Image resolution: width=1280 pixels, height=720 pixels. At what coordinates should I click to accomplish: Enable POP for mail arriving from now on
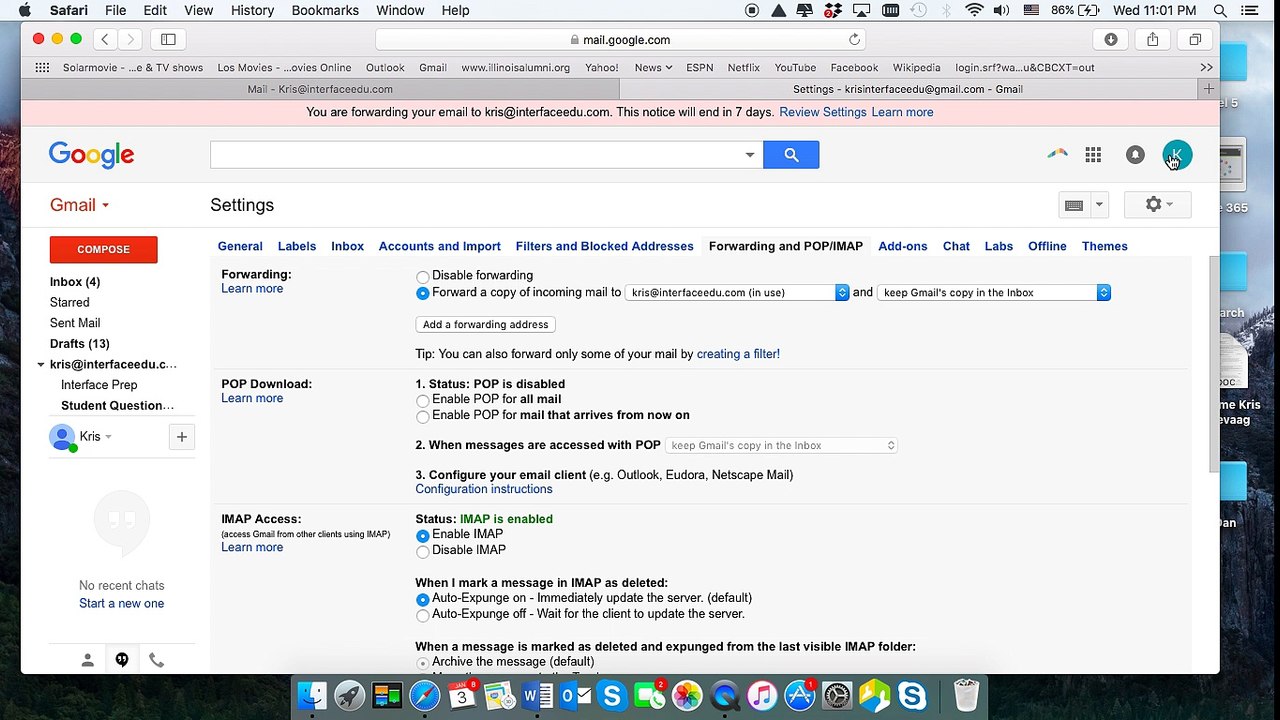pos(422,416)
